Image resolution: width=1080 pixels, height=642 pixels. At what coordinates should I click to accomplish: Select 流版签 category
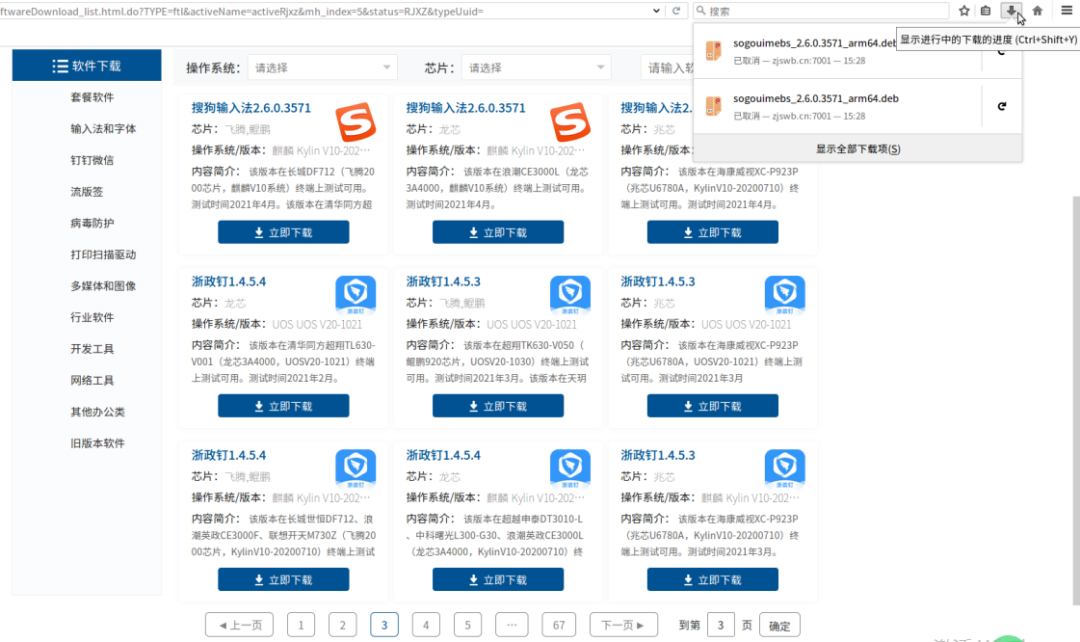tap(87, 191)
